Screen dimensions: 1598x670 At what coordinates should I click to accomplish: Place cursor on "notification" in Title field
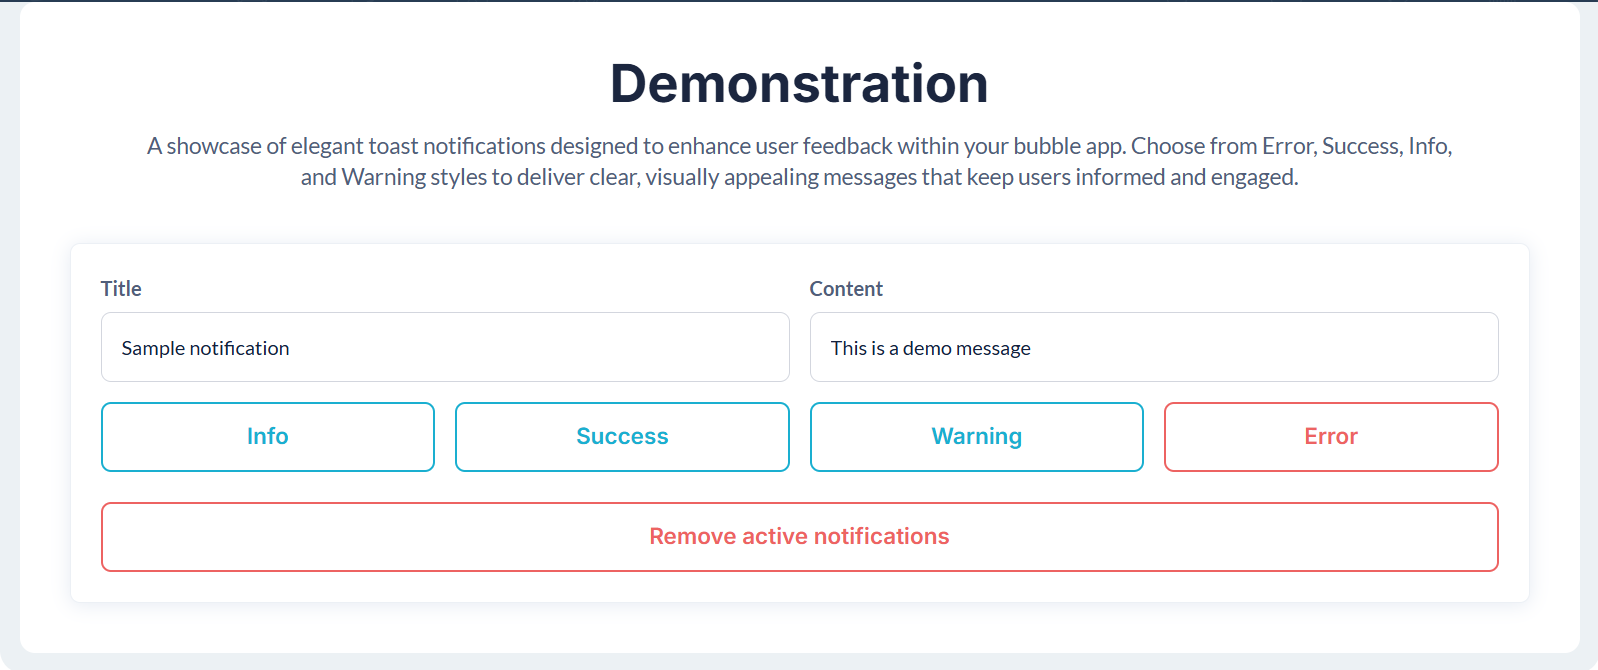tap(240, 348)
